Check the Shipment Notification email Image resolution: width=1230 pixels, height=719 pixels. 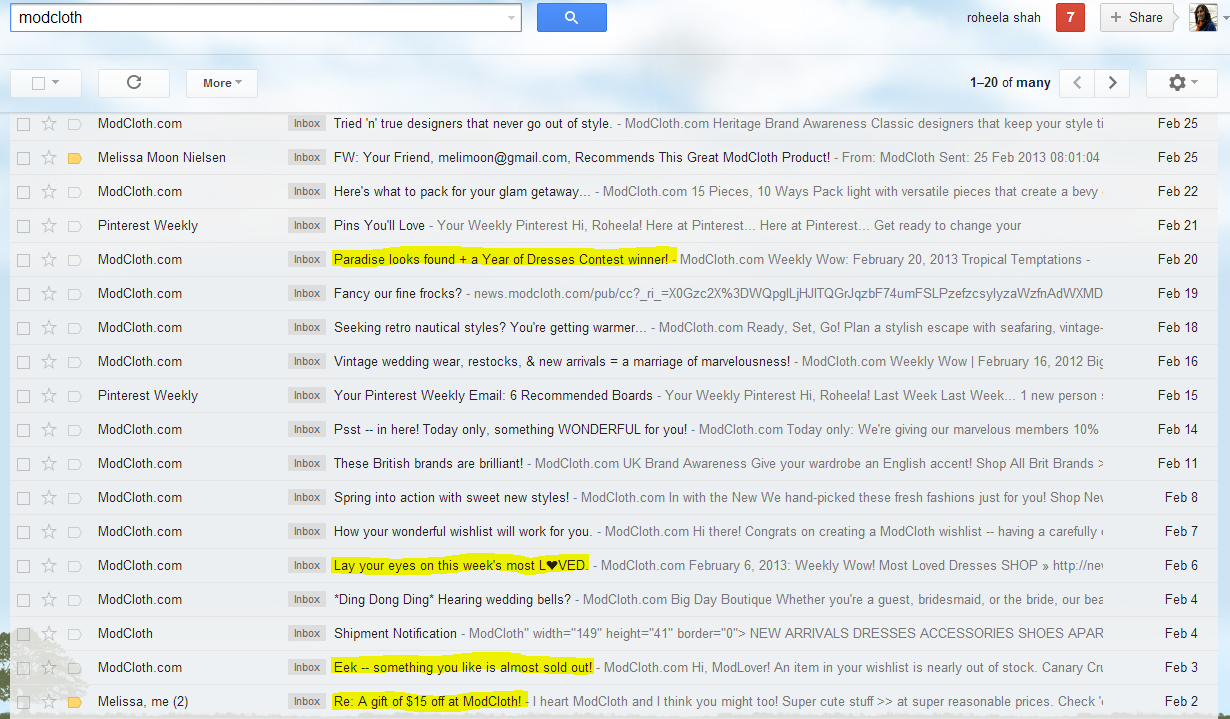click(x=23, y=633)
